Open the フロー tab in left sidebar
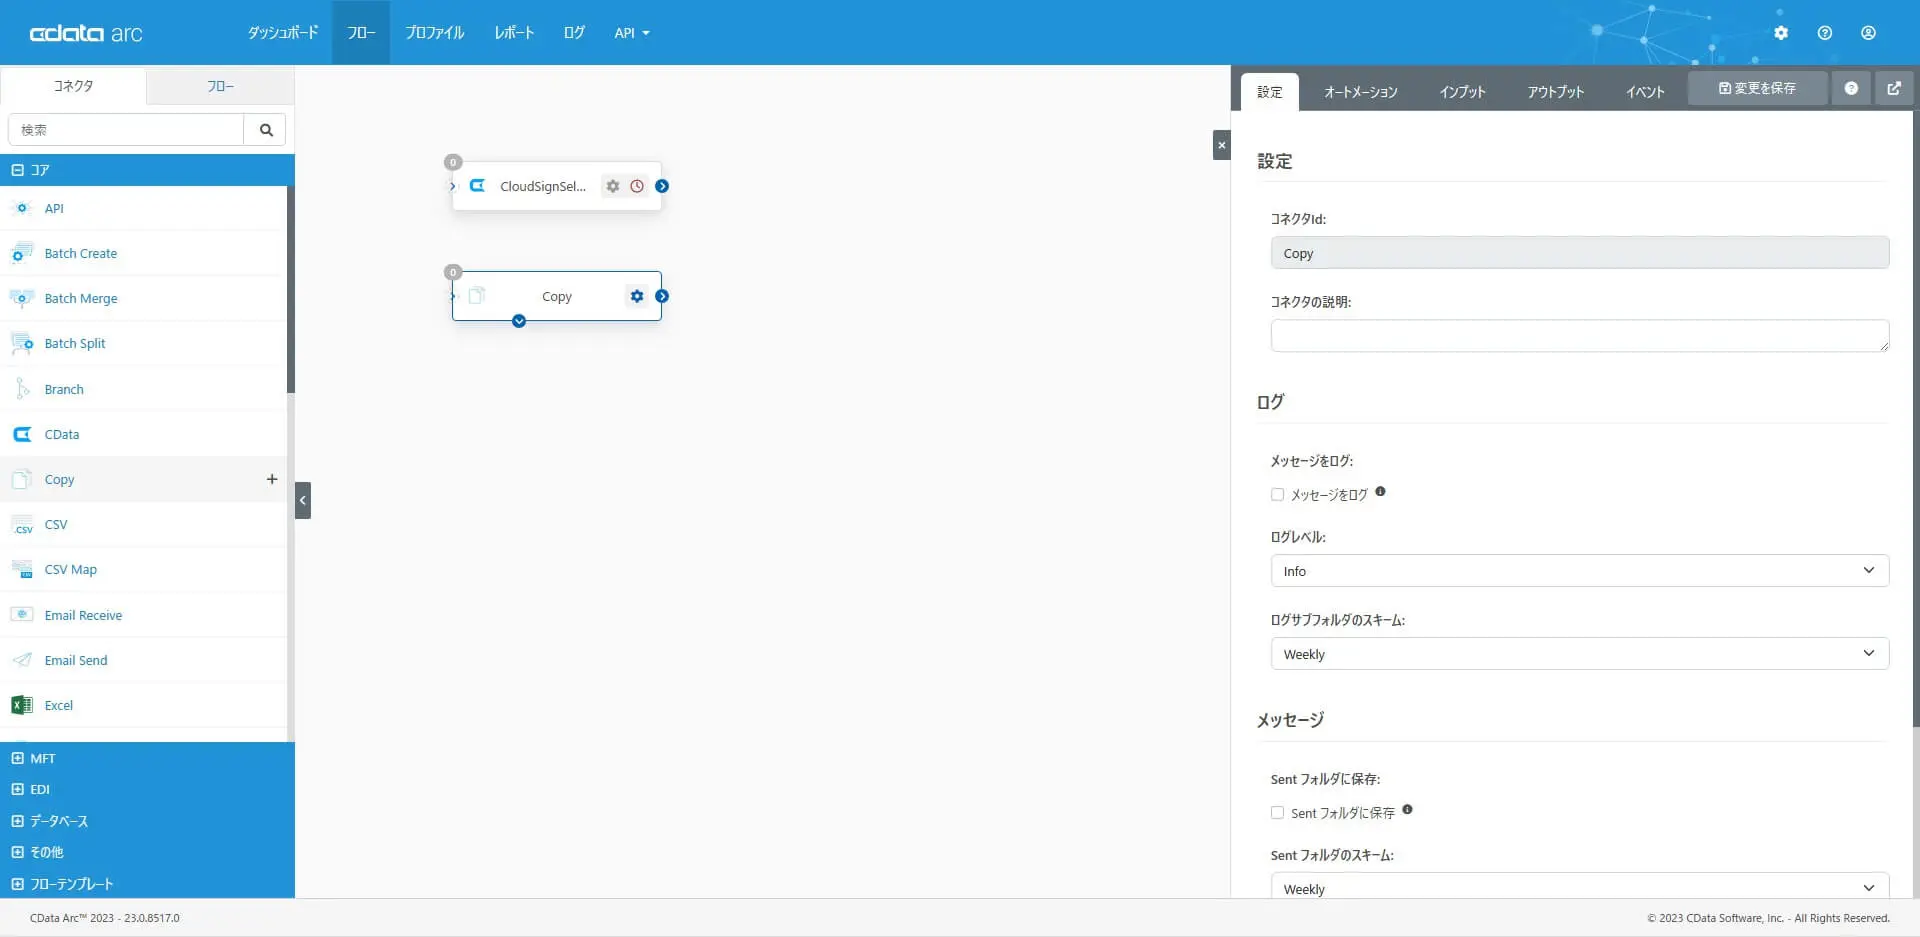Viewport: 1920px width, 937px height. pyautogui.click(x=221, y=87)
